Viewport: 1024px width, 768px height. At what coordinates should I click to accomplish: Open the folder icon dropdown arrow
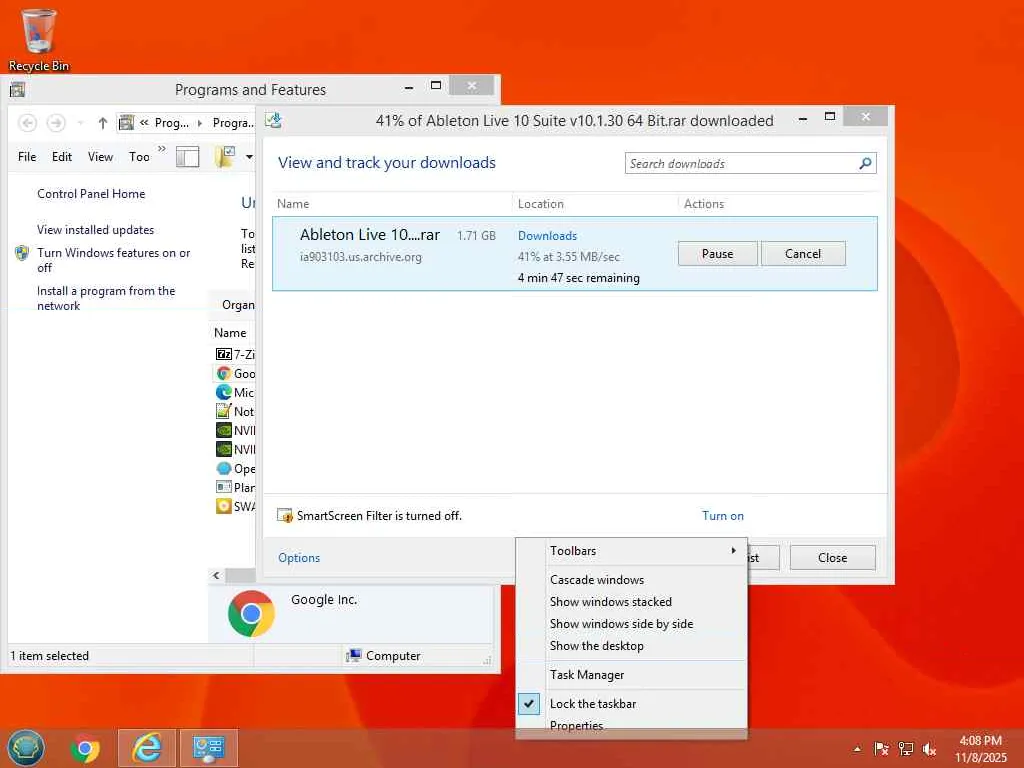point(249,157)
